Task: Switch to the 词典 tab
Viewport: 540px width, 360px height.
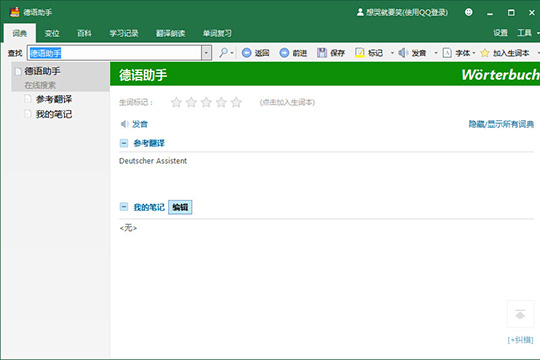Action: point(20,33)
